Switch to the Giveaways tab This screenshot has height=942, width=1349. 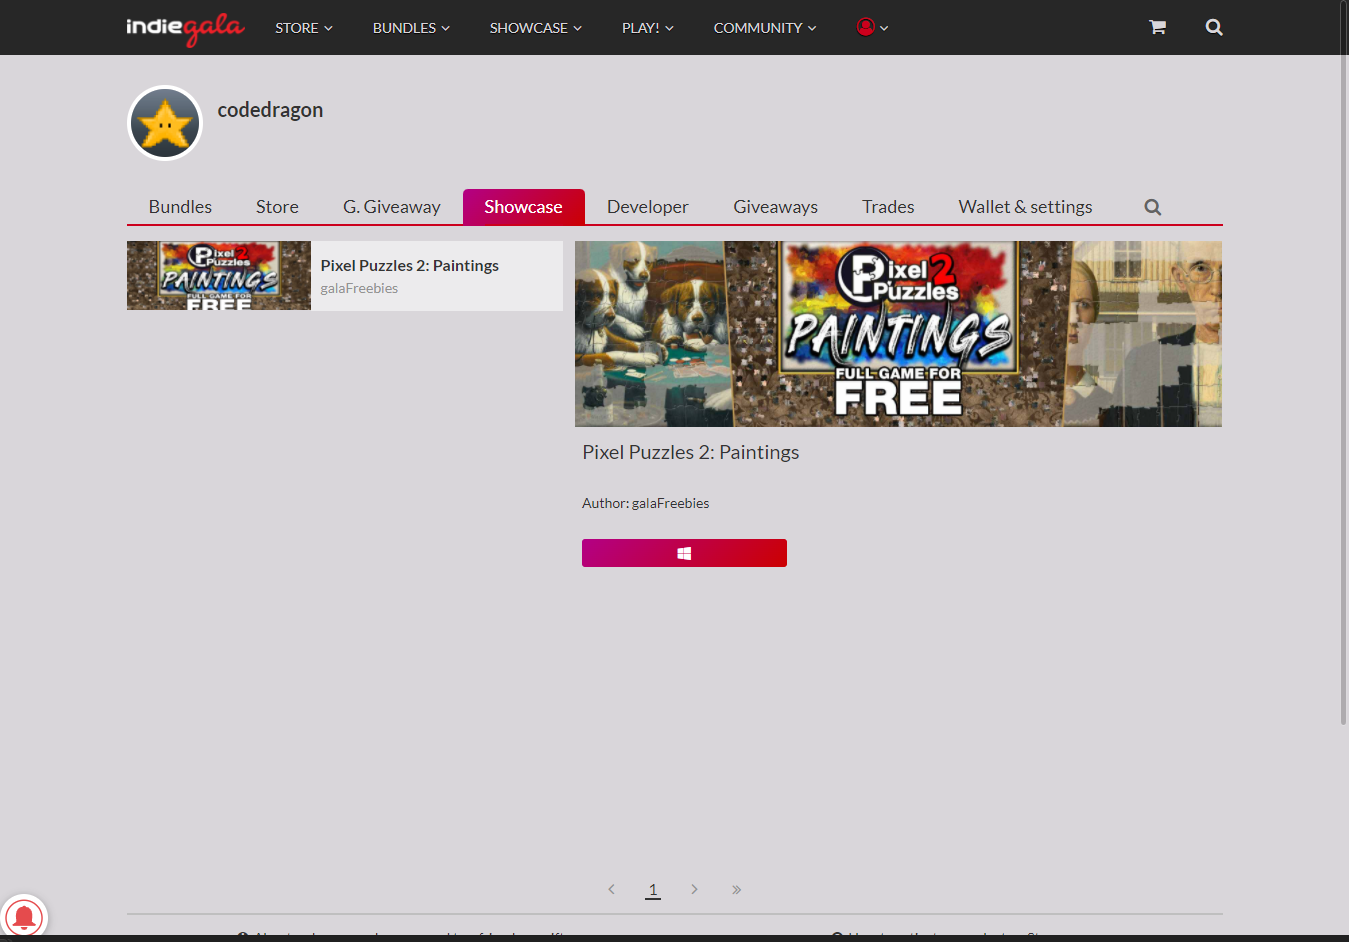pyautogui.click(x=775, y=207)
